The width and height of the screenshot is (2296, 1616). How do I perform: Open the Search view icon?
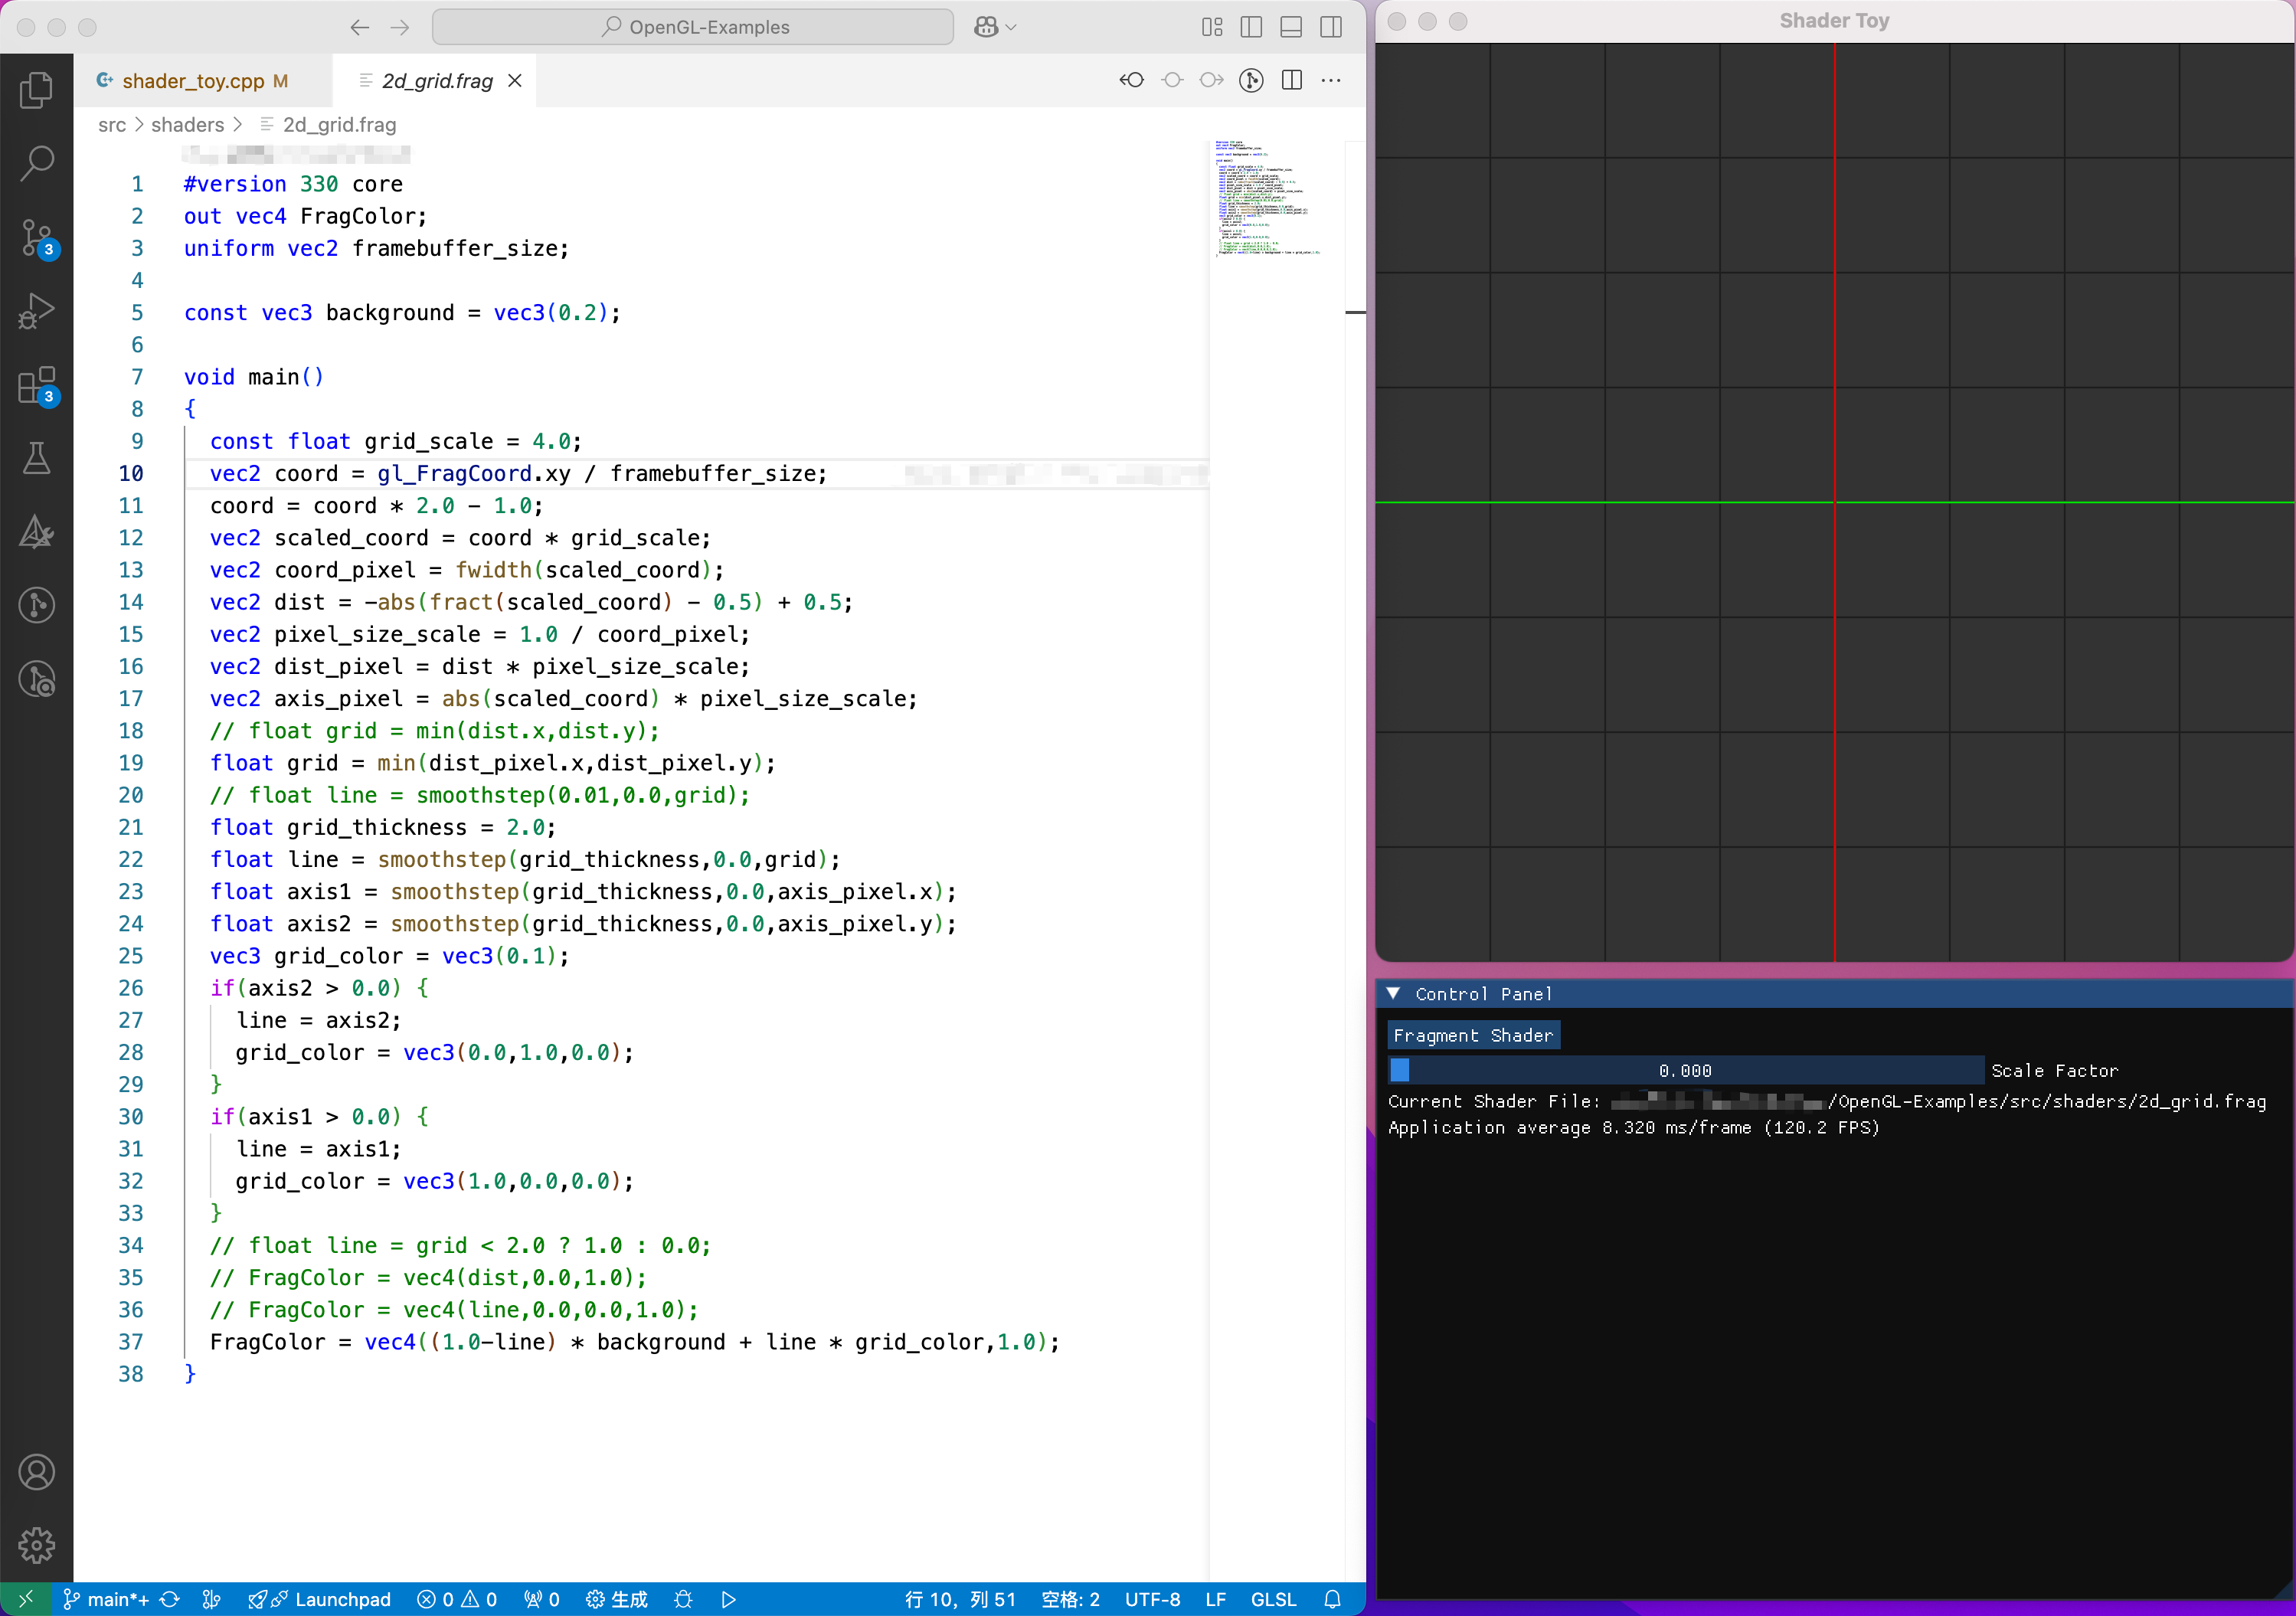tap(36, 163)
